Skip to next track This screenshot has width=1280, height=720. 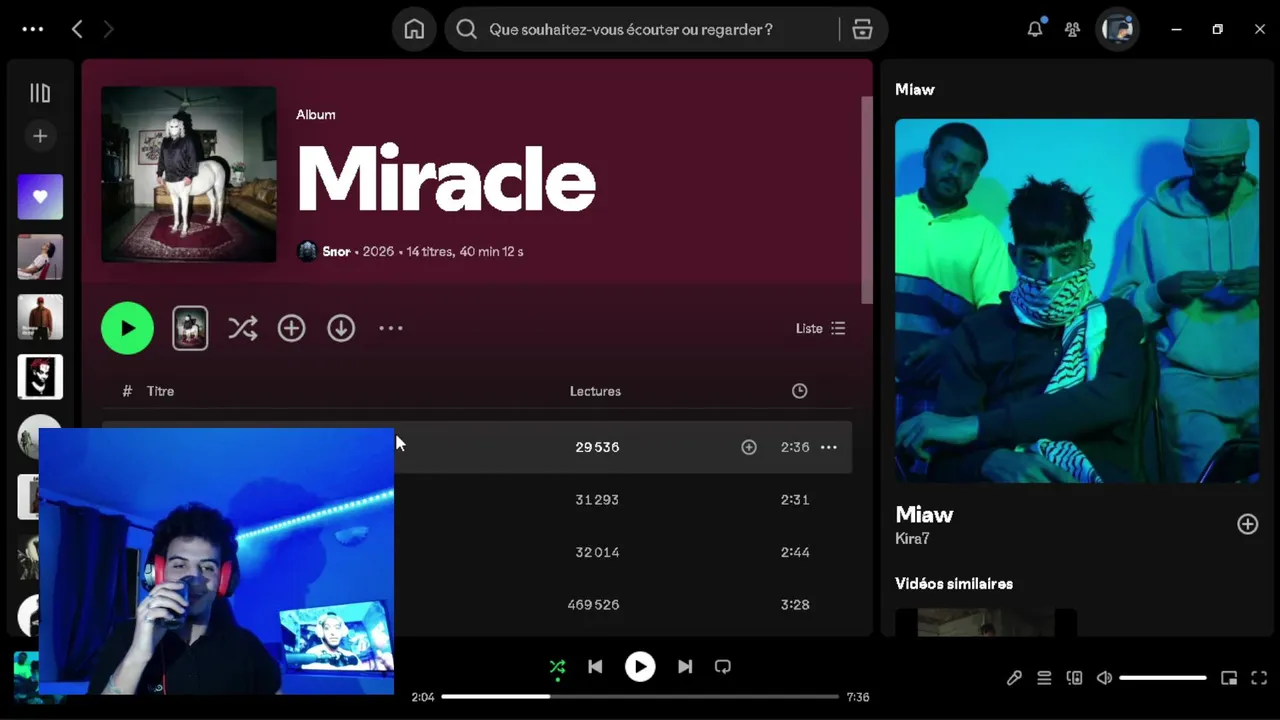(685, 667)
